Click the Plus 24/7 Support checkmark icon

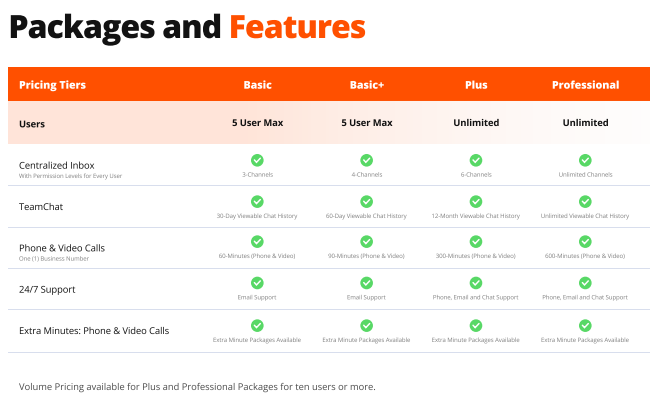tap(476, 283)
